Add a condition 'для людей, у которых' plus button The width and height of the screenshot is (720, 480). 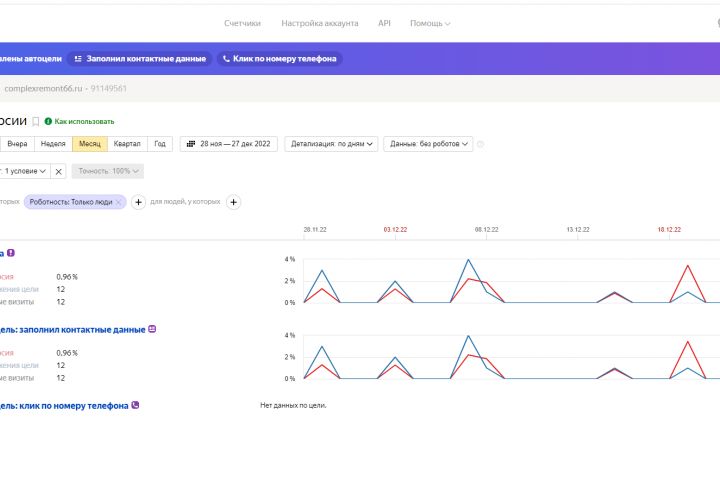coord(234,202)
